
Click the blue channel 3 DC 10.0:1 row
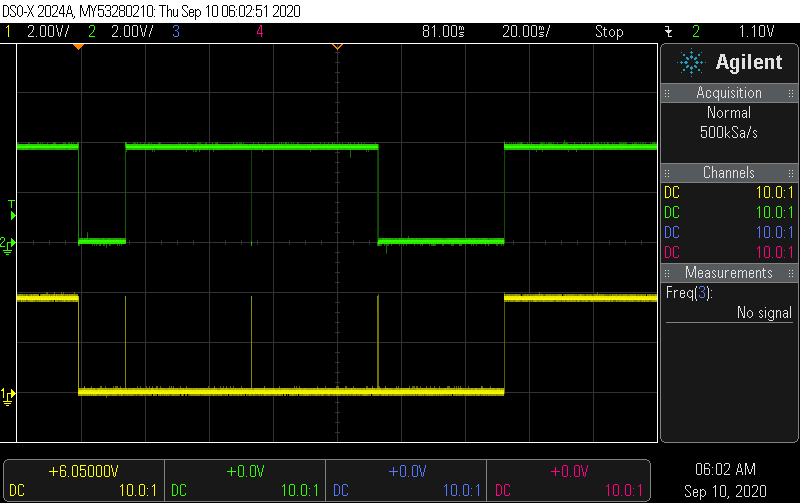pyautogui.click(x=729, y=233)
